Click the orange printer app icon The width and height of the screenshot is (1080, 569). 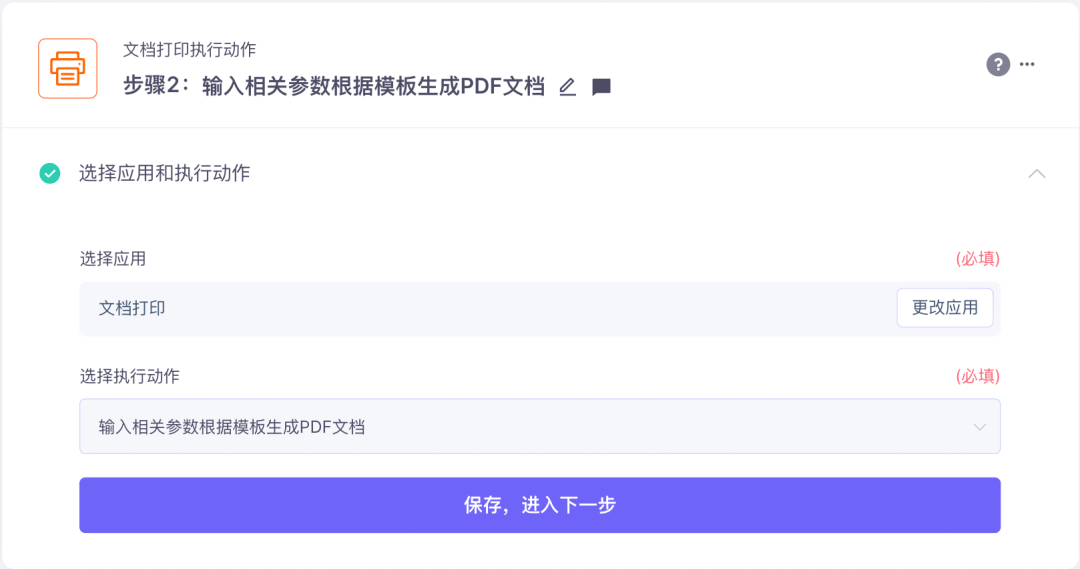(68, 68)
